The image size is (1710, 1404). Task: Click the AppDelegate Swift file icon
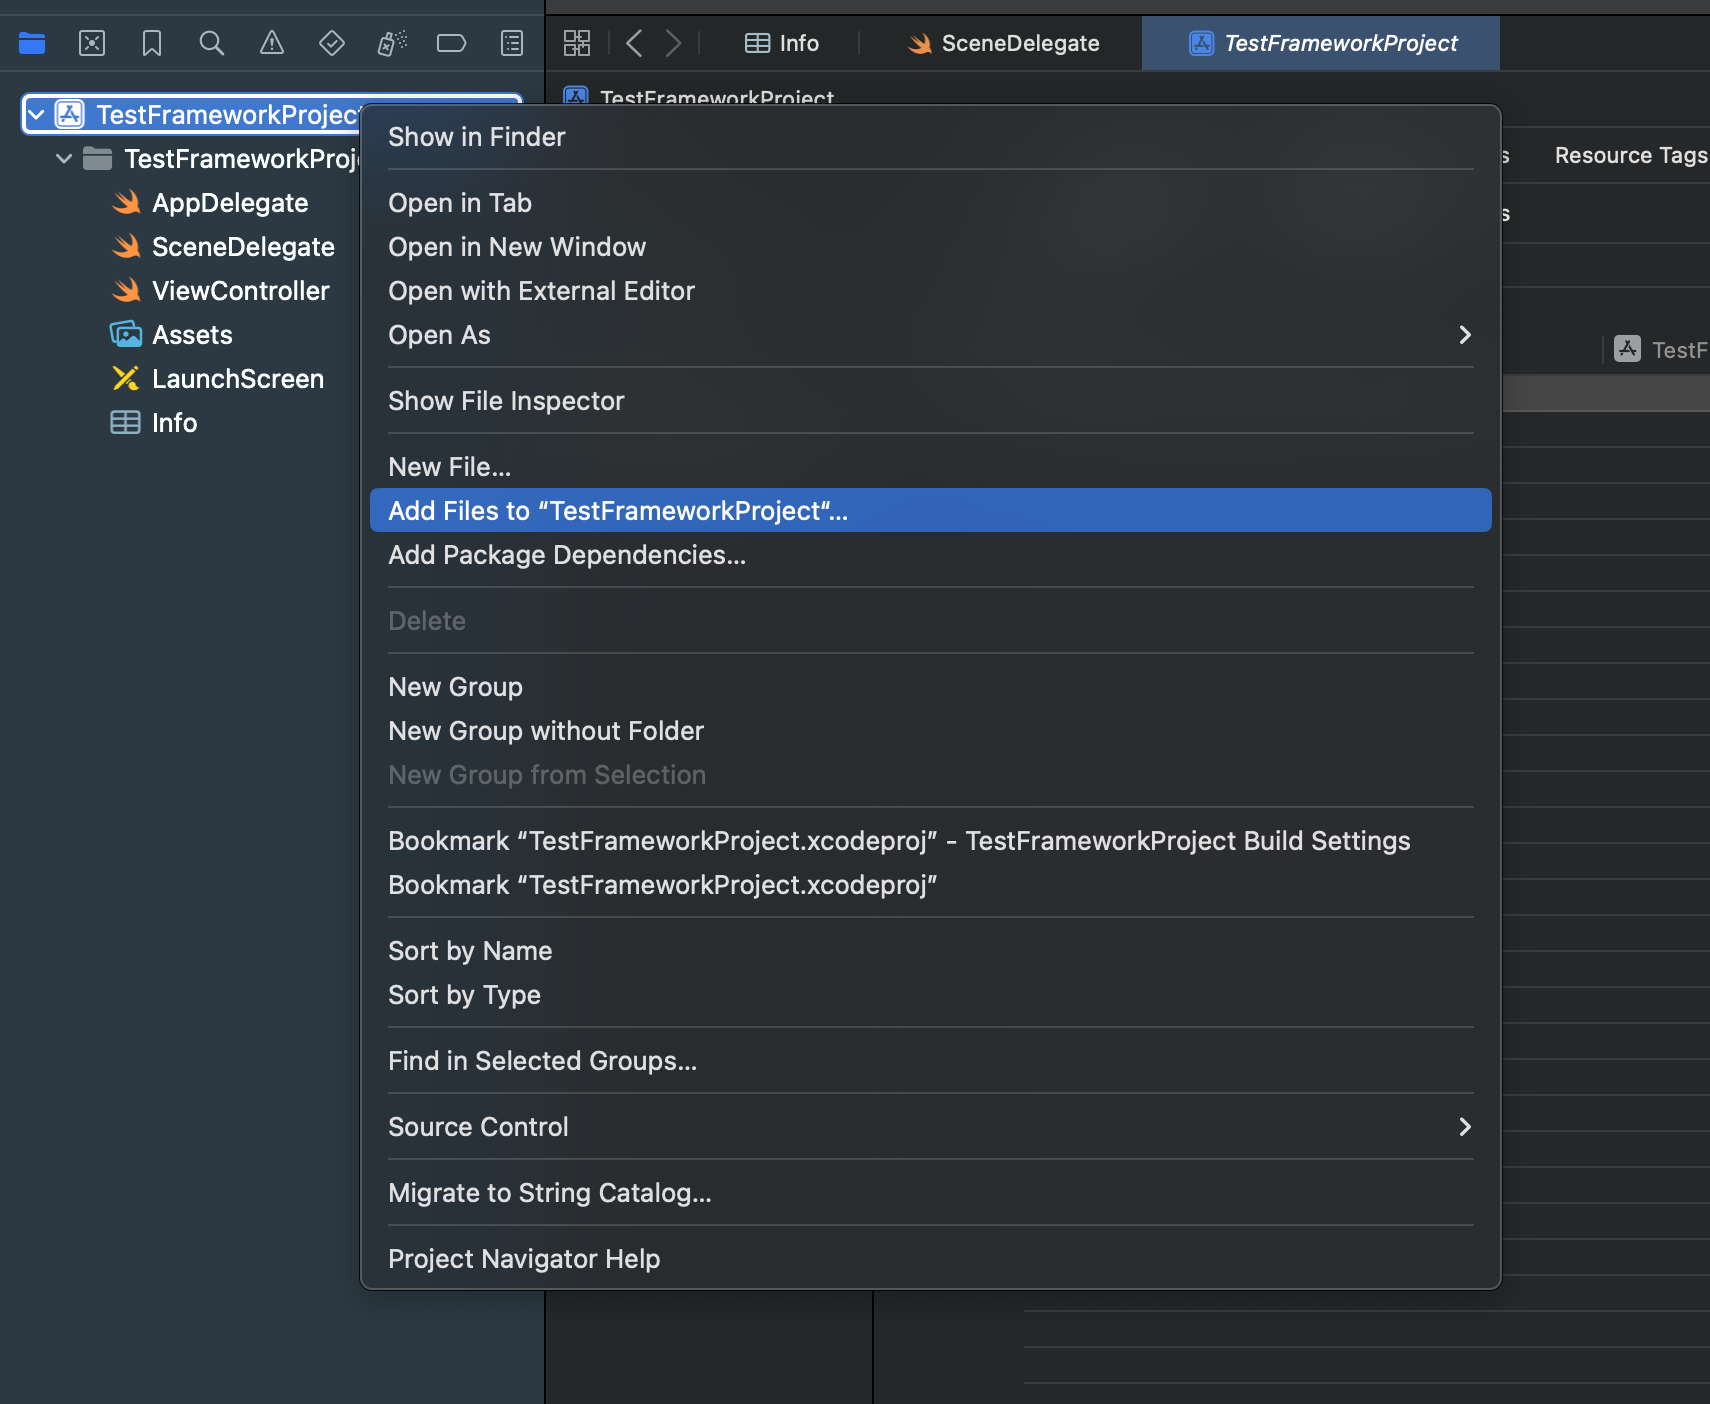coord(126,203)
